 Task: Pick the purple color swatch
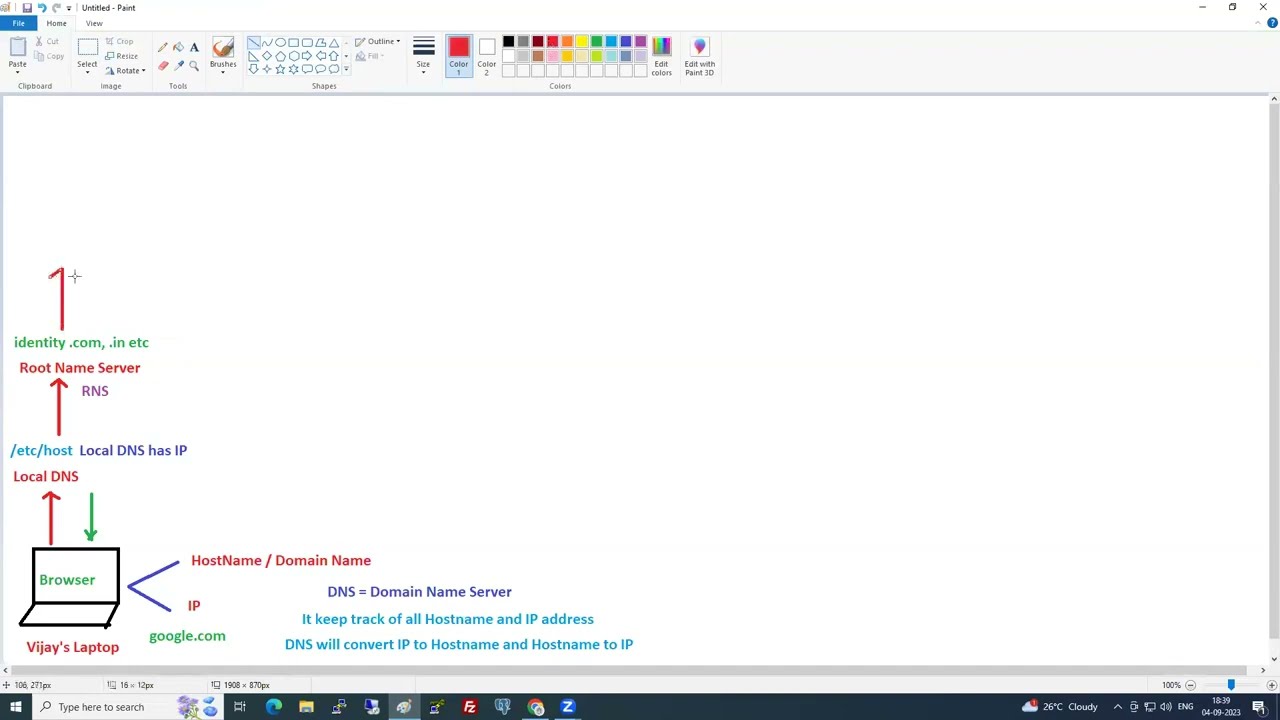point(640,42)
